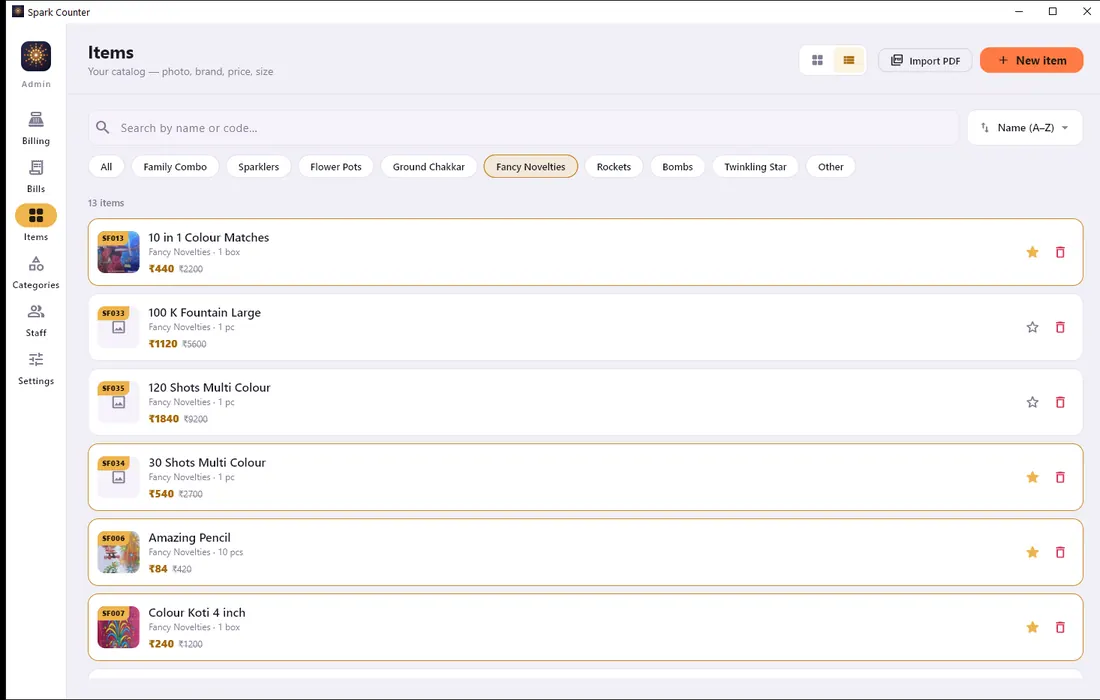Click the 100 K Fountain Large placeholder image
Viewport: 1100px width, 700px height.
pos(119,327)
